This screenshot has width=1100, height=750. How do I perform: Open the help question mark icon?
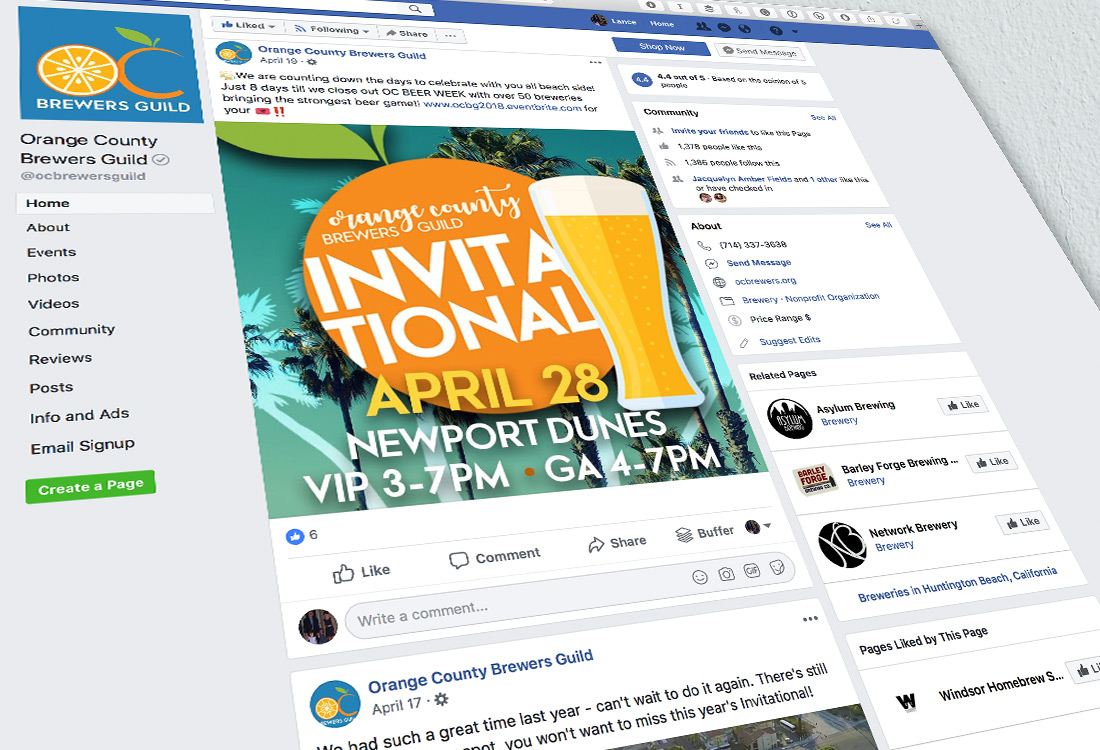[775, 30]
